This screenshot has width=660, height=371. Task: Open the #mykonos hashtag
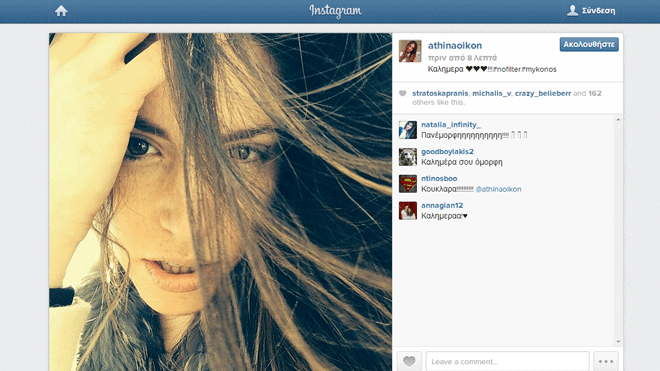point(539,69)
